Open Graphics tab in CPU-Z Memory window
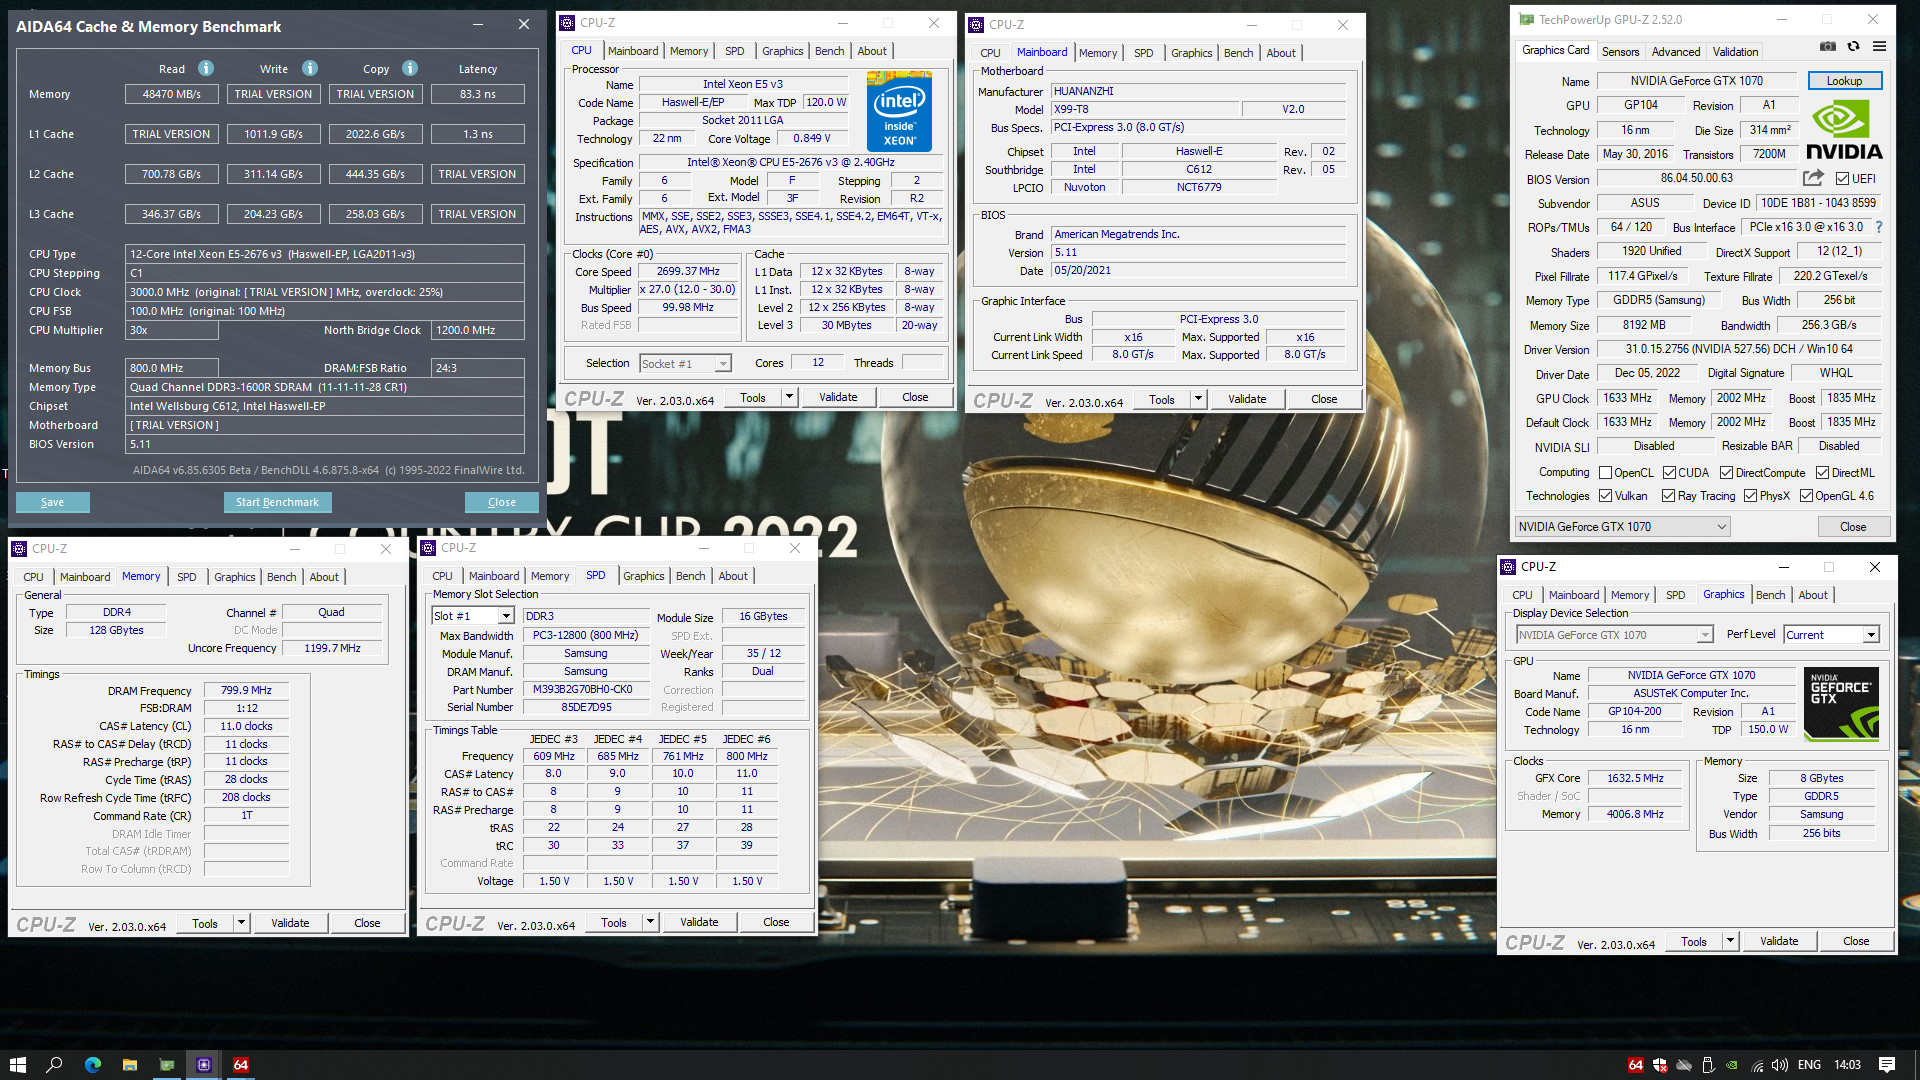The height and width of the screenshot is (1080, 1920). coord(234,577)
